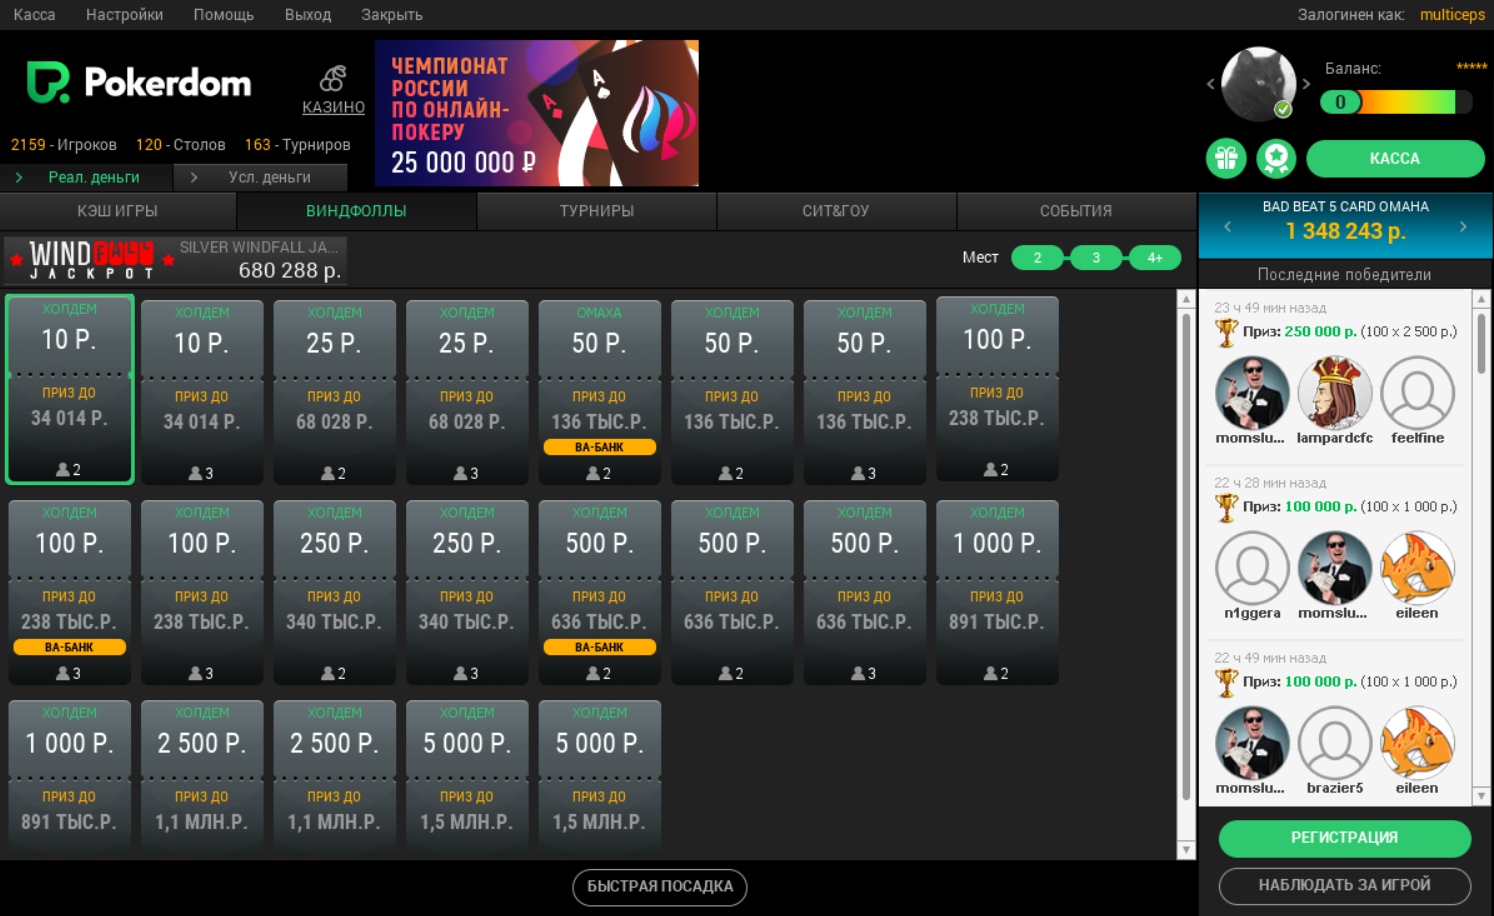The width and height of the screenshot is (1494, 916).
Task: Click the 680 288 р. Silver Windfall jackpot amount
Action: click(x=290, y=270)
